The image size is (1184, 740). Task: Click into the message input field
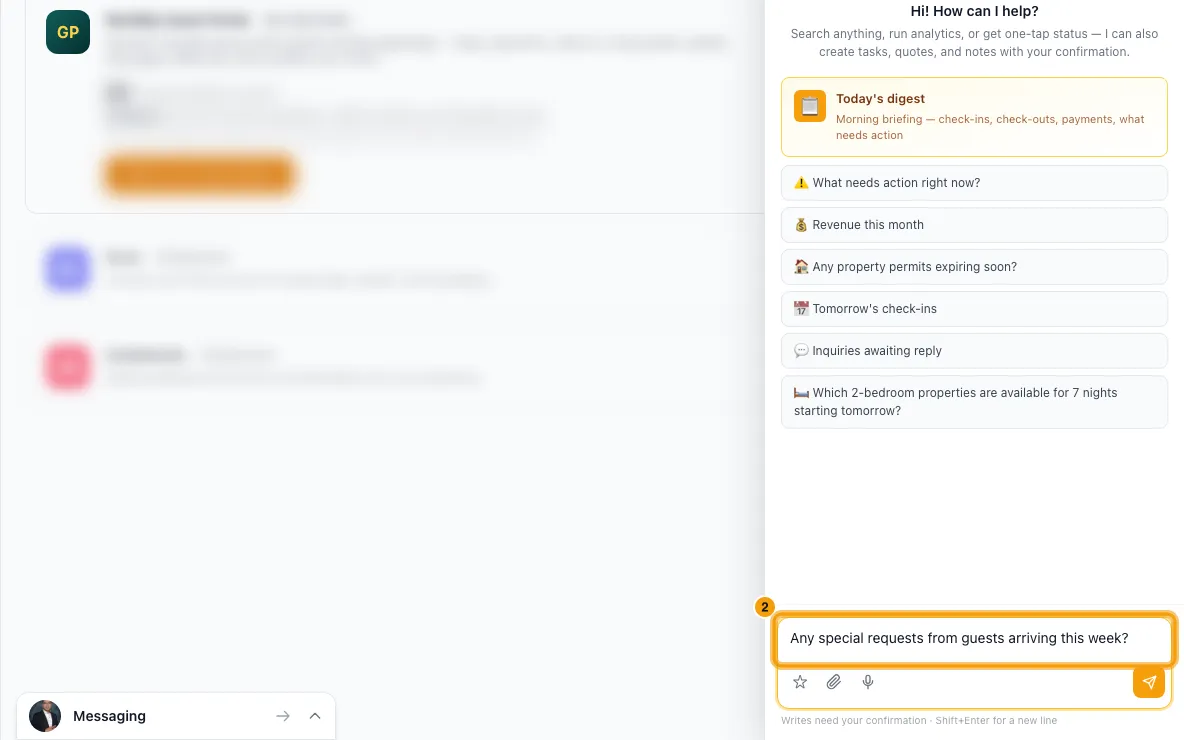(974, 639)
